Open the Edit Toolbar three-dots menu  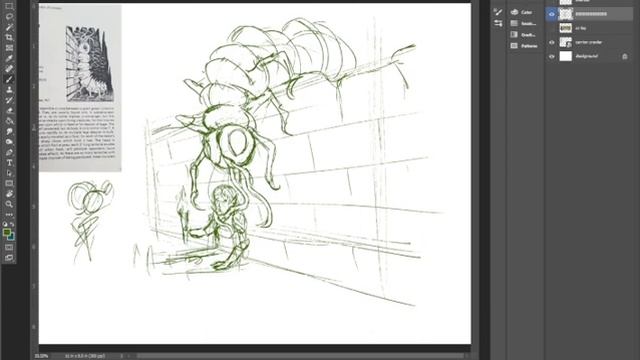point(9,214)
